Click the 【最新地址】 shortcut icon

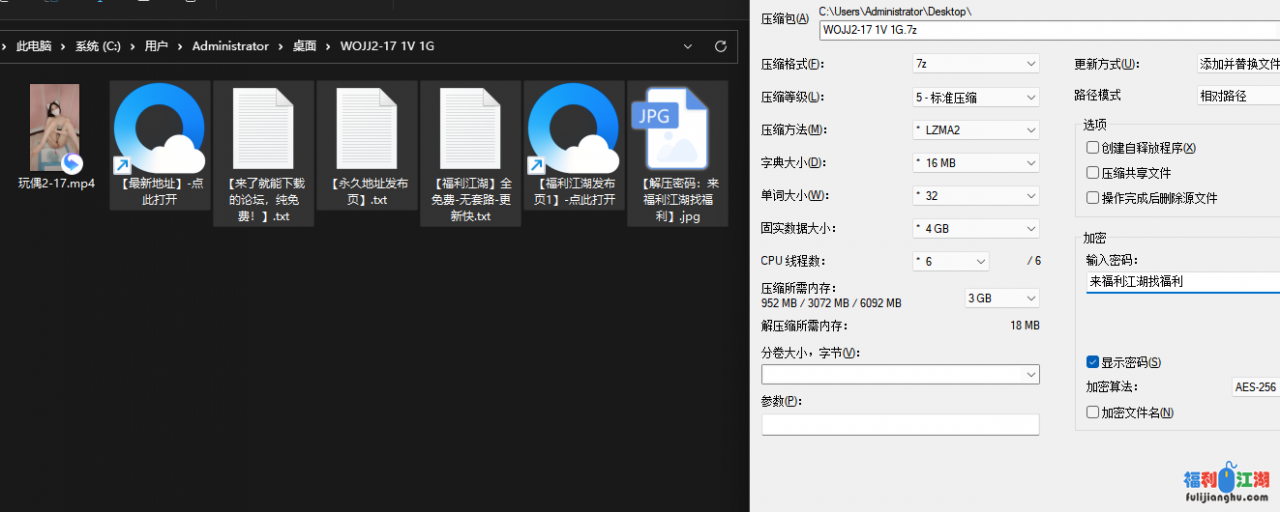coord(160,130)
